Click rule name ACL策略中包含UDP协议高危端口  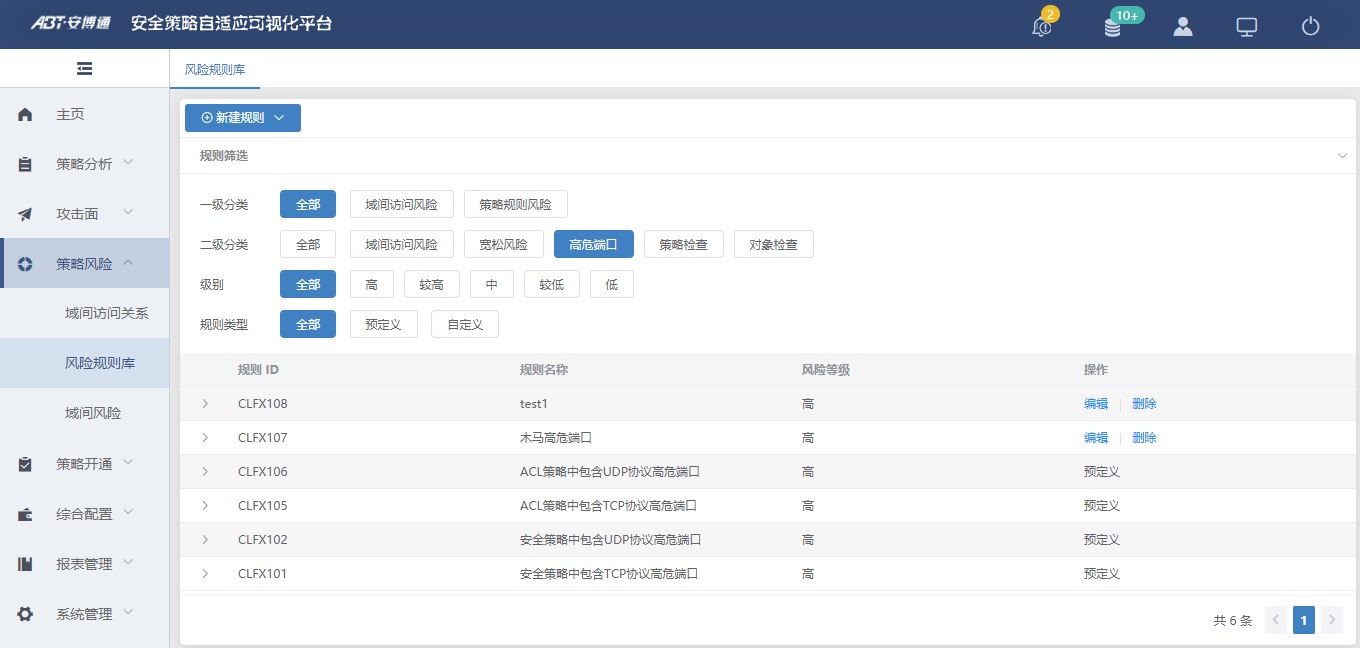pos(609,472)
